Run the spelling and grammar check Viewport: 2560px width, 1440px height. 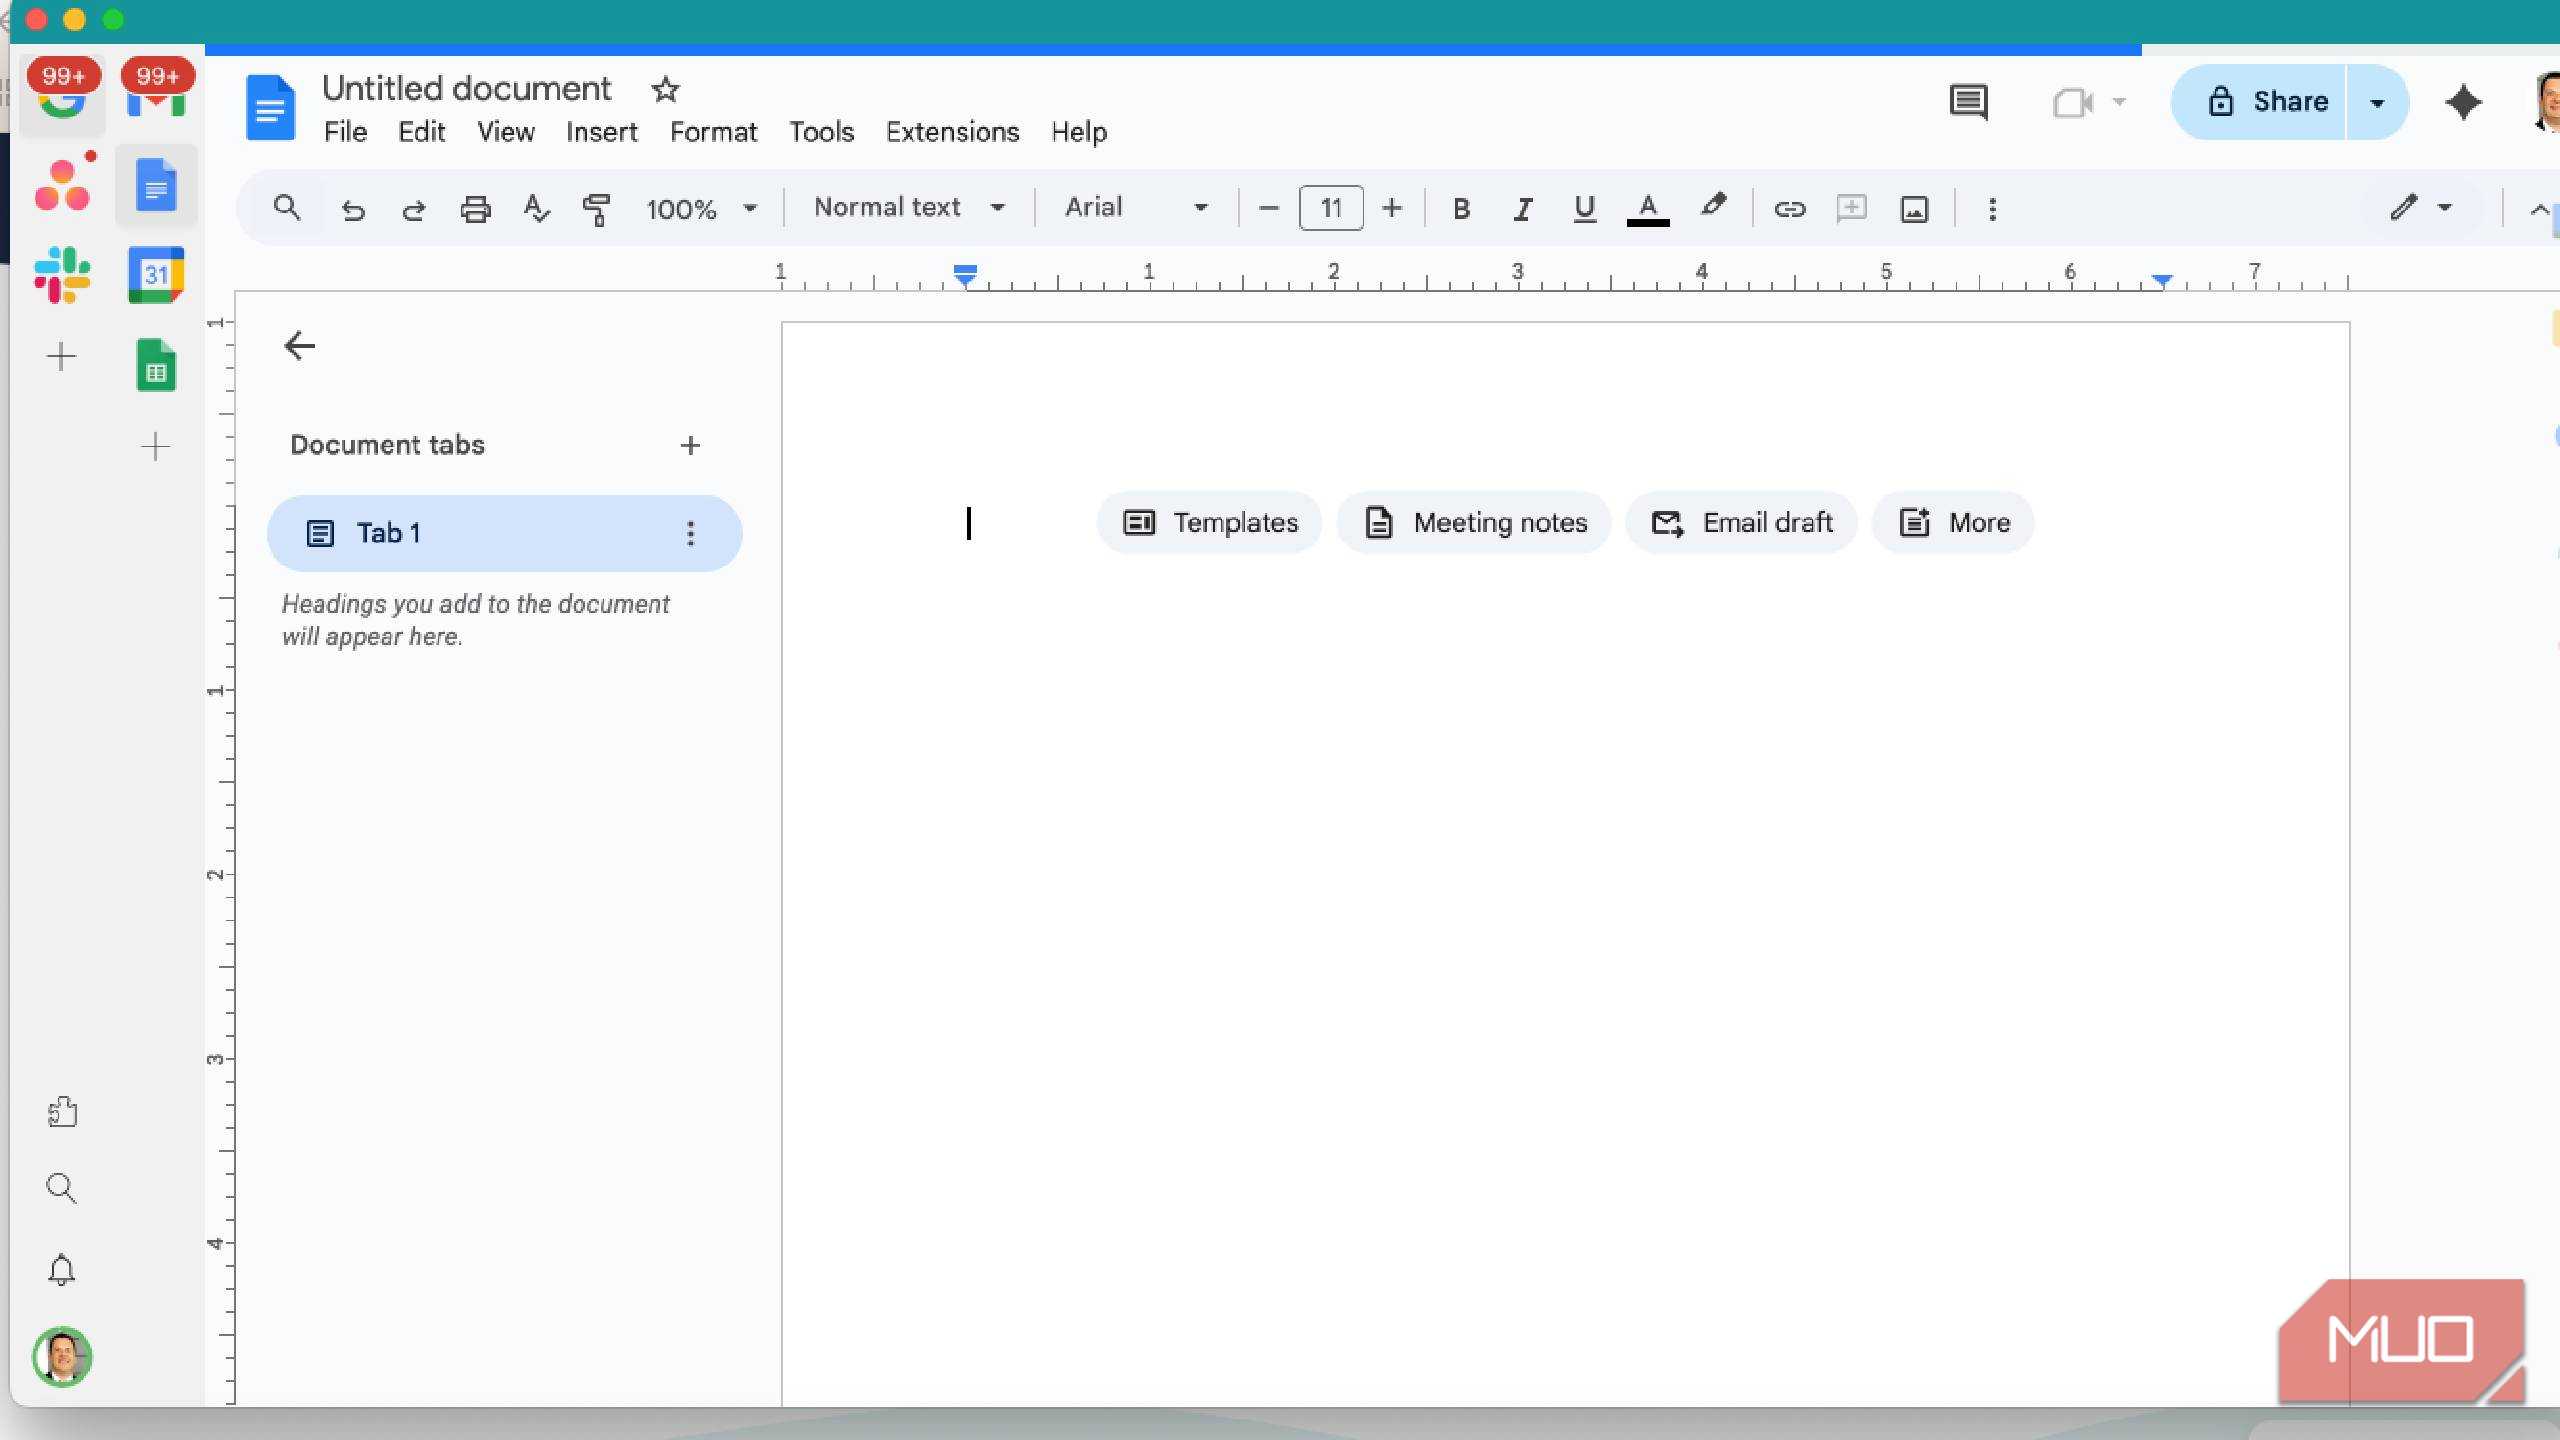[x=536, y=209]
